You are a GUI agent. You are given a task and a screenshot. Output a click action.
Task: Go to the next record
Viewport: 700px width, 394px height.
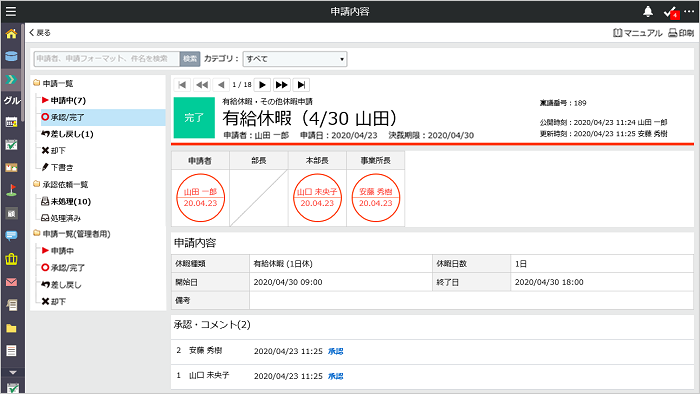tap(262, 85)
